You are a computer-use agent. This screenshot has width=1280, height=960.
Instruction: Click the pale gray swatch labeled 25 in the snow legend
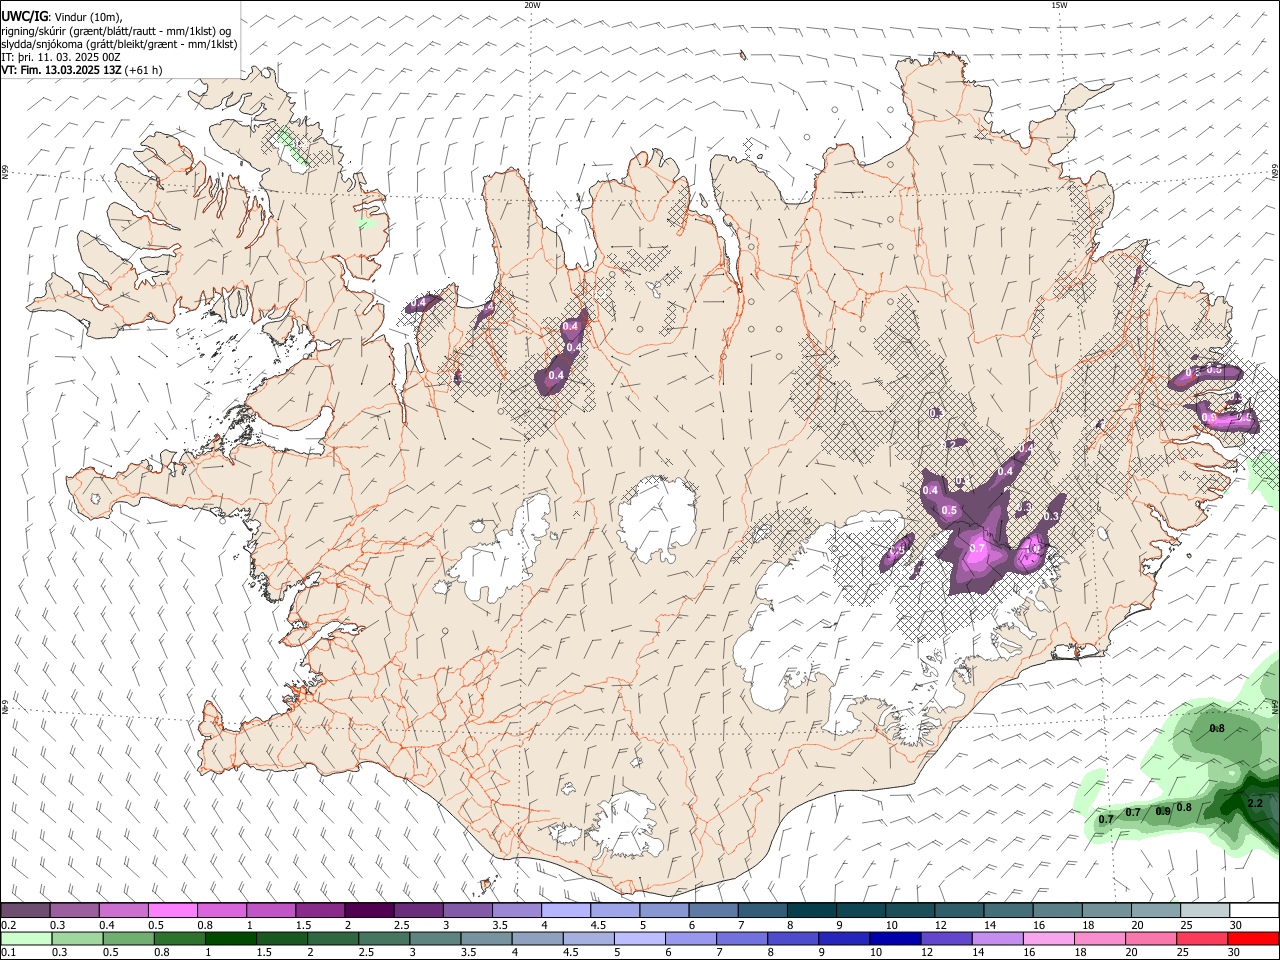click(x=1205, y=911)
